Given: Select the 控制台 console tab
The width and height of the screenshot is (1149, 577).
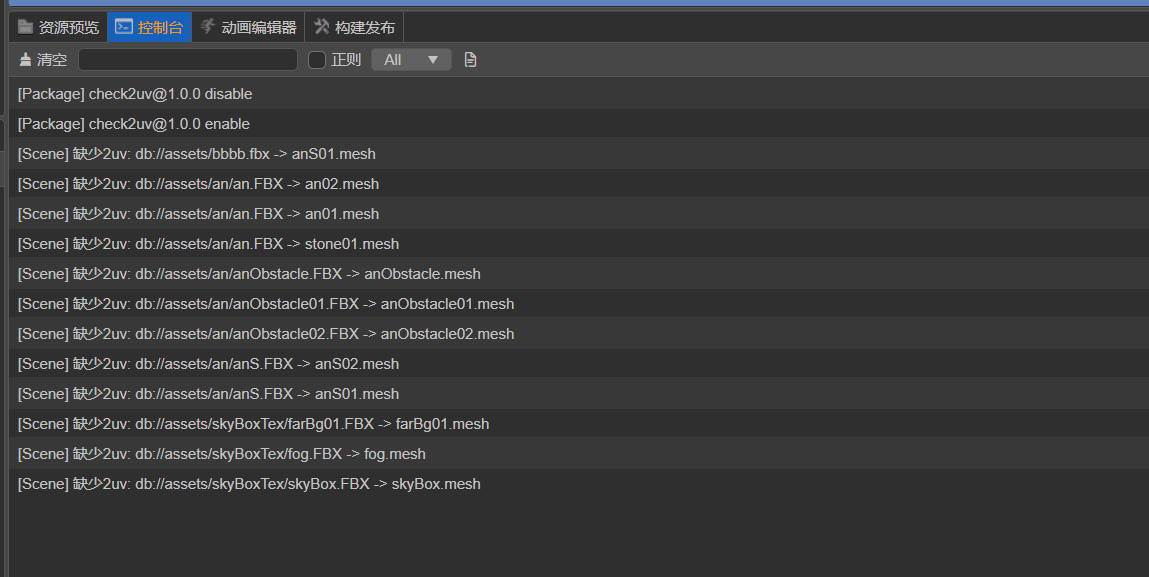Looking at the screenshot, I should pos(149,27).
